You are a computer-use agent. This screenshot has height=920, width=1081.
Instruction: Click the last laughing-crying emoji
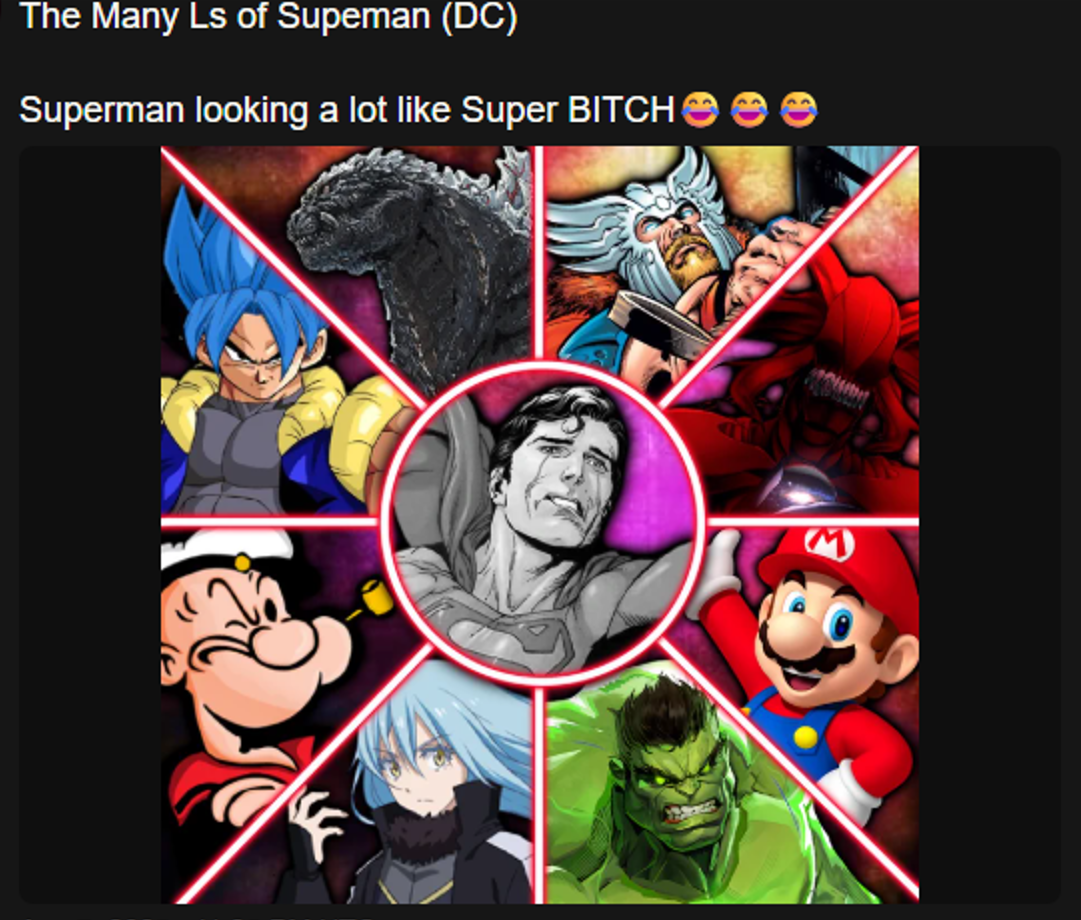click(x=799, y=110)
